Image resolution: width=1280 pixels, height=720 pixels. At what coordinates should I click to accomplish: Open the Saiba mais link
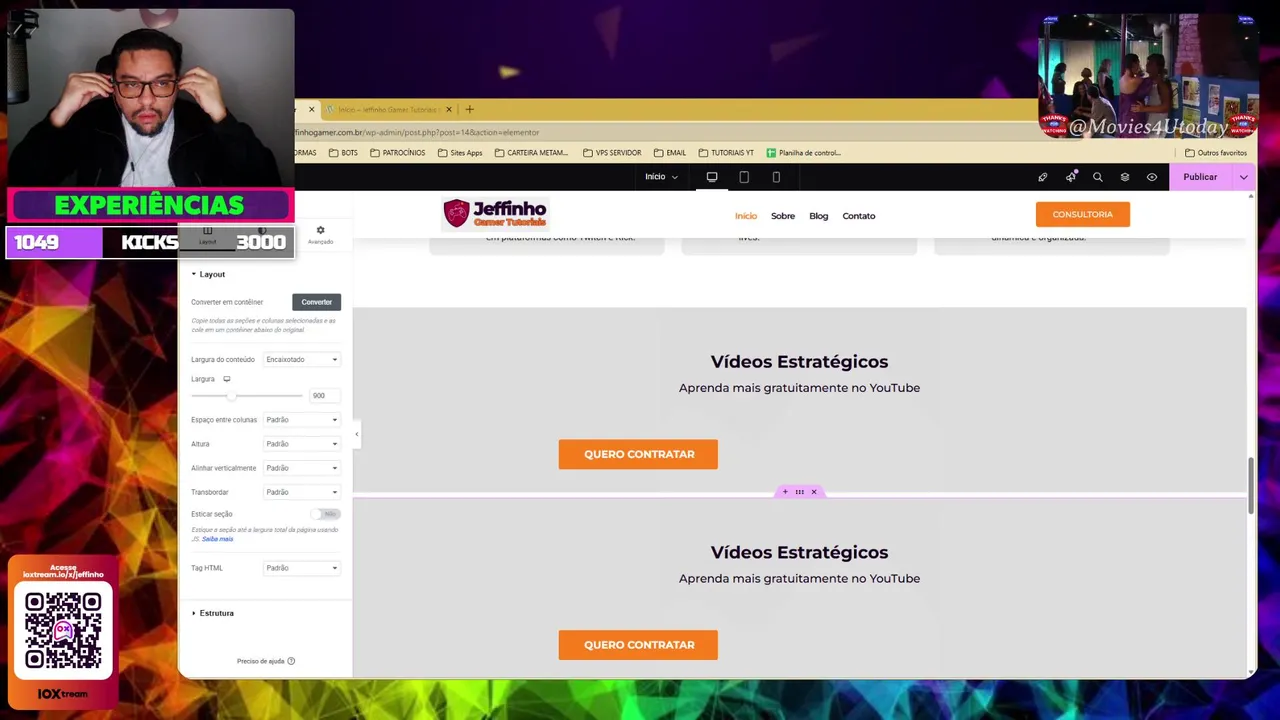point(217,539)
